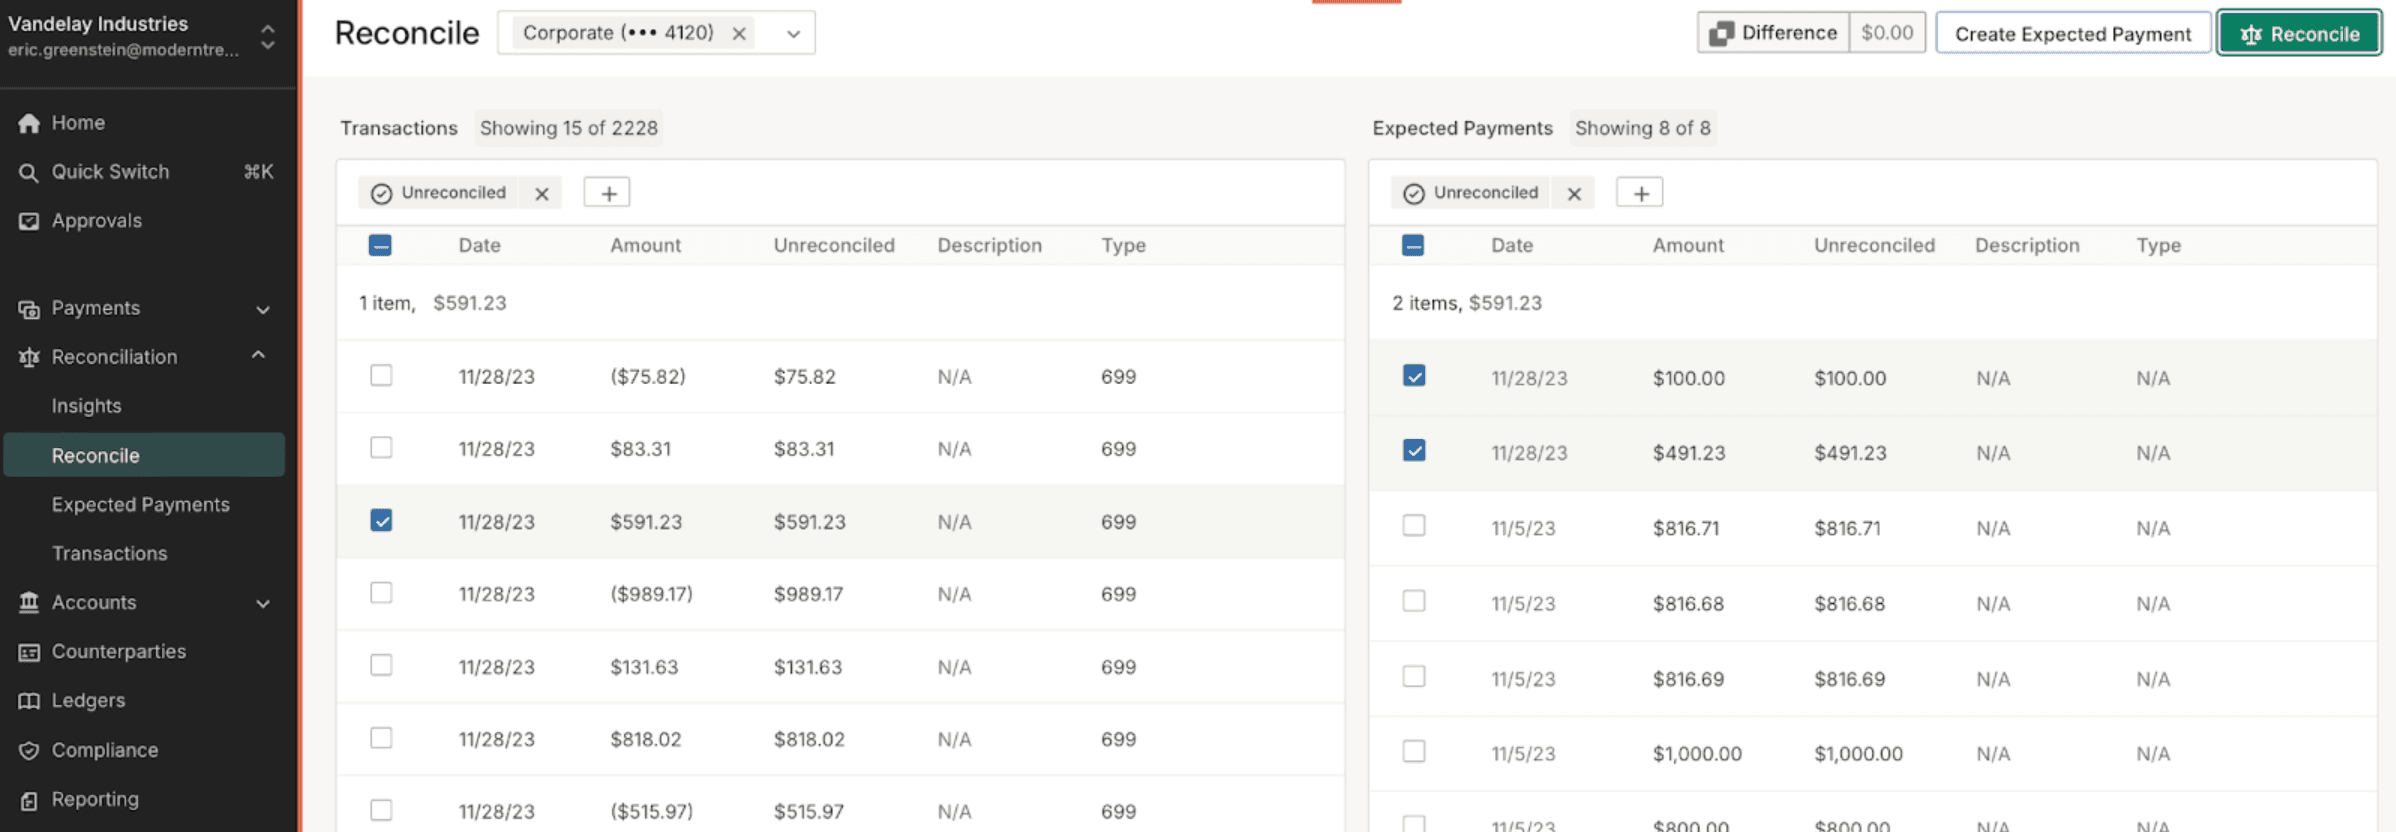Click the Ledgers book icon
The image size is (2396, 832).
[x=29, y=701]
